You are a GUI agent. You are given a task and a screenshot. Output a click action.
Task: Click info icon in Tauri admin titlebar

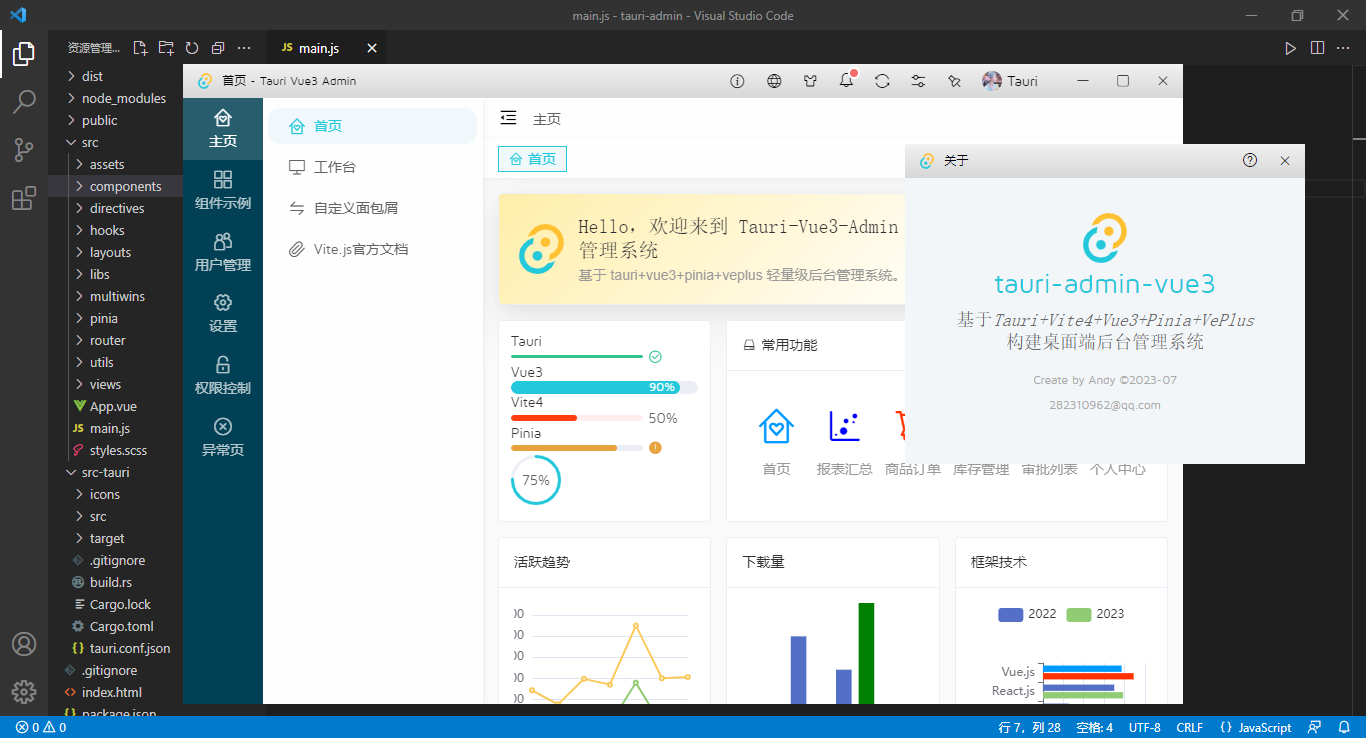click(738, 81)
